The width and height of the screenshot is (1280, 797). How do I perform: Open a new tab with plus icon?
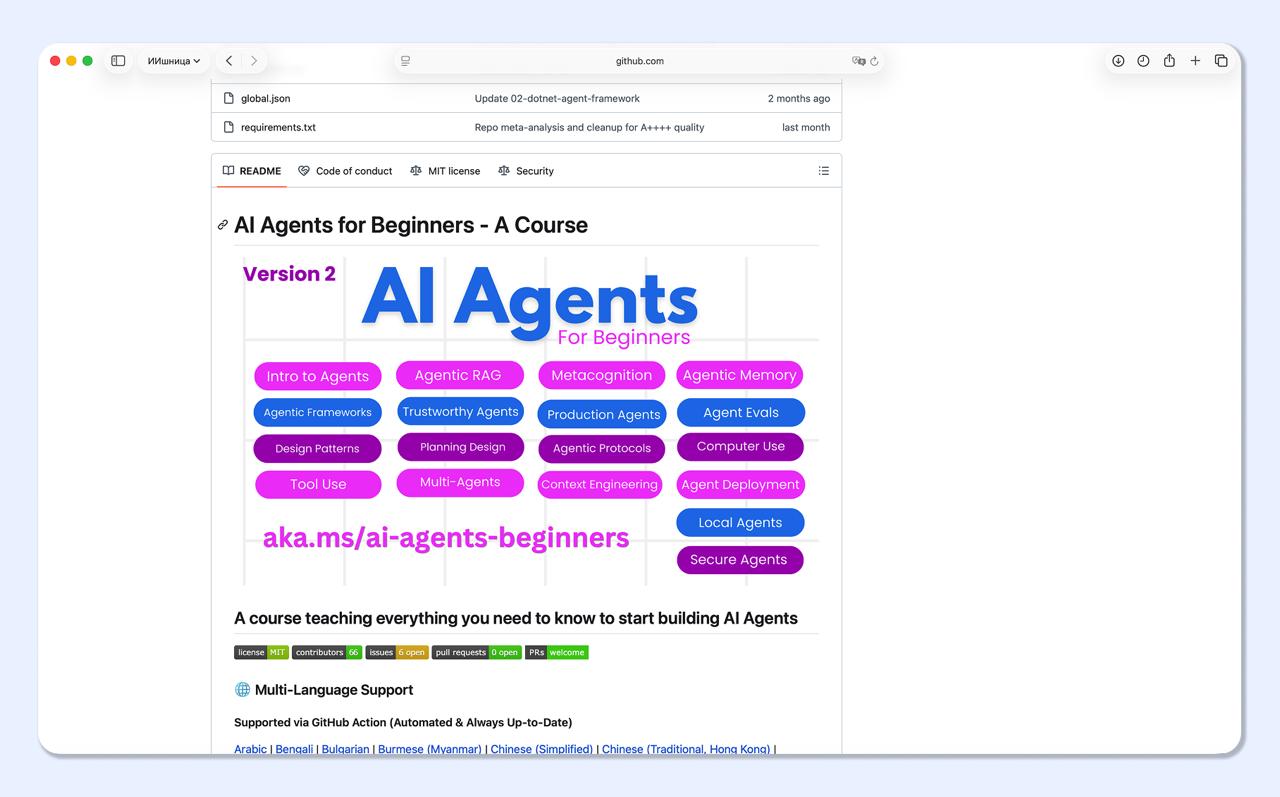click(x=1195, y=61)
